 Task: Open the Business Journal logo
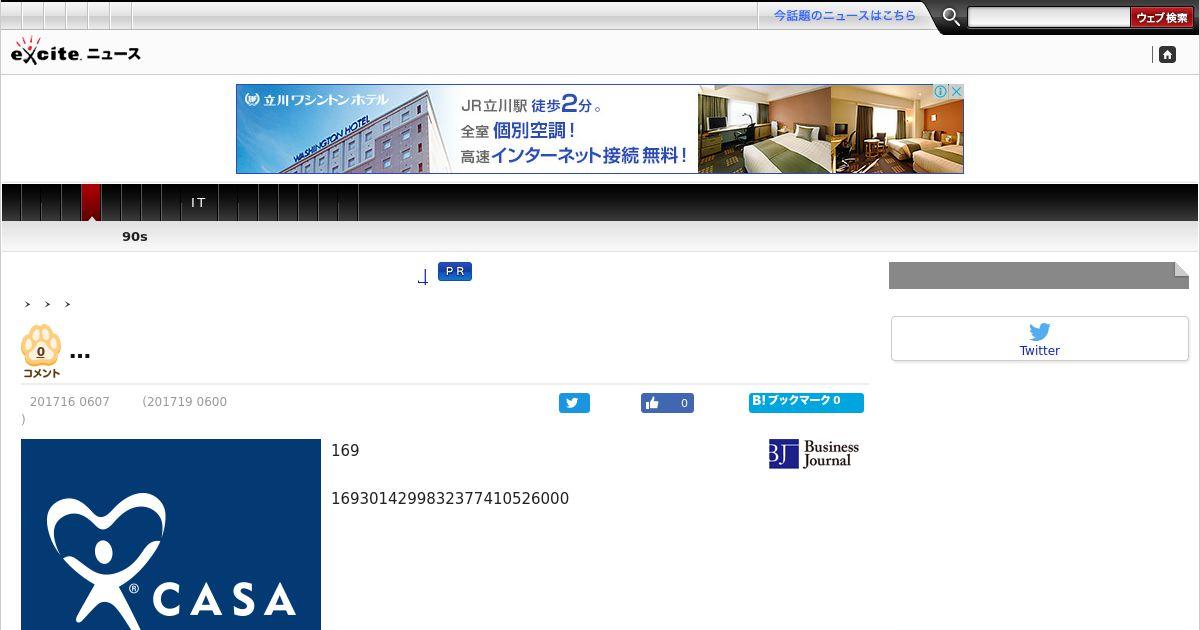(x=814, y=454)
